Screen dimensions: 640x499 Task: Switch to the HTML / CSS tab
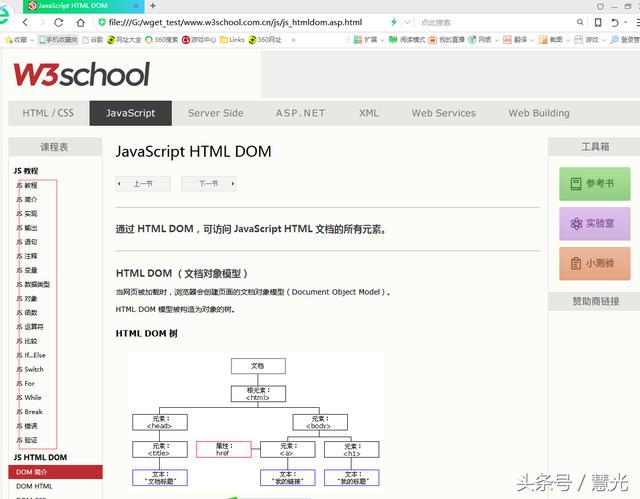tap(48, 113)
